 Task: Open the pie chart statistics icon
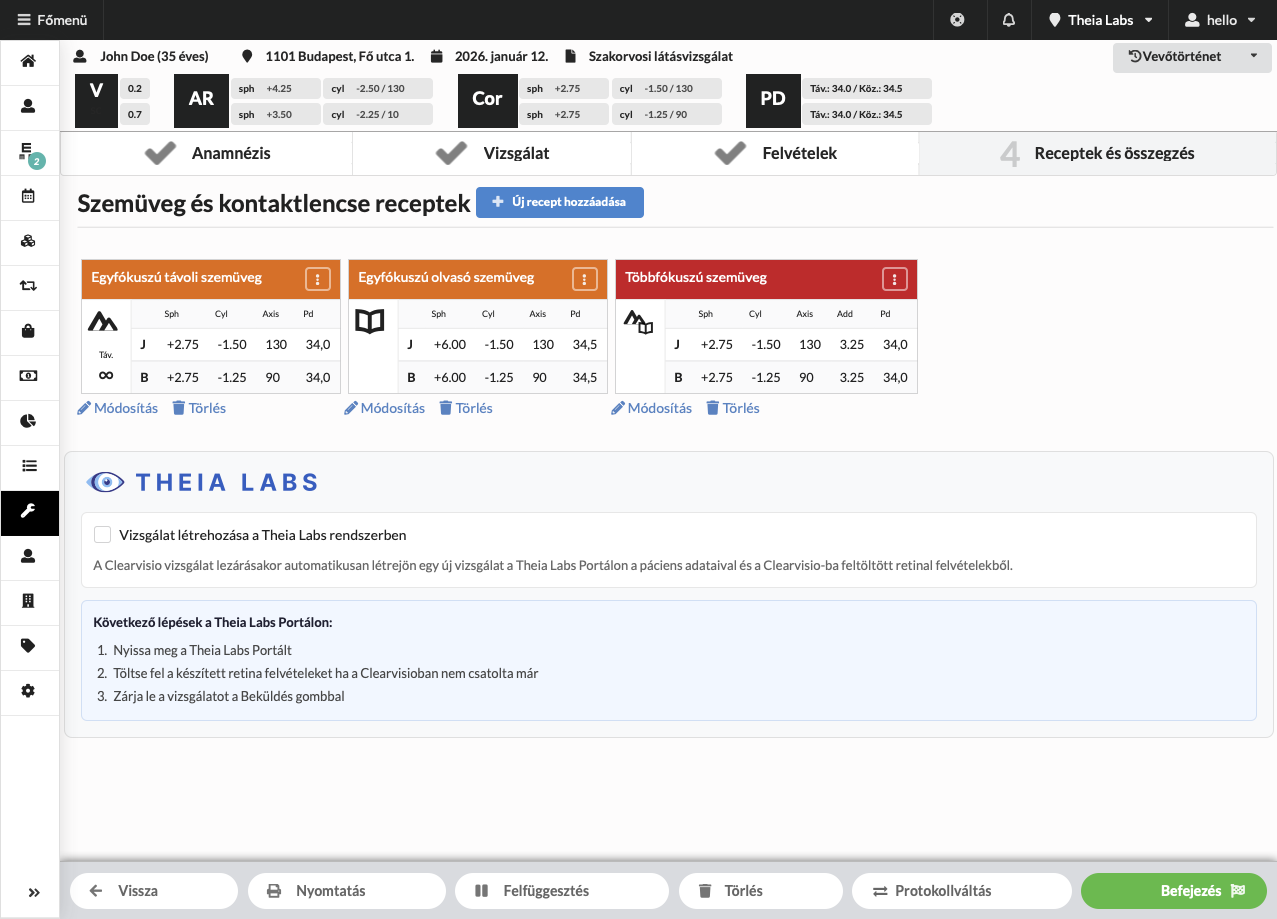[29, 422]
